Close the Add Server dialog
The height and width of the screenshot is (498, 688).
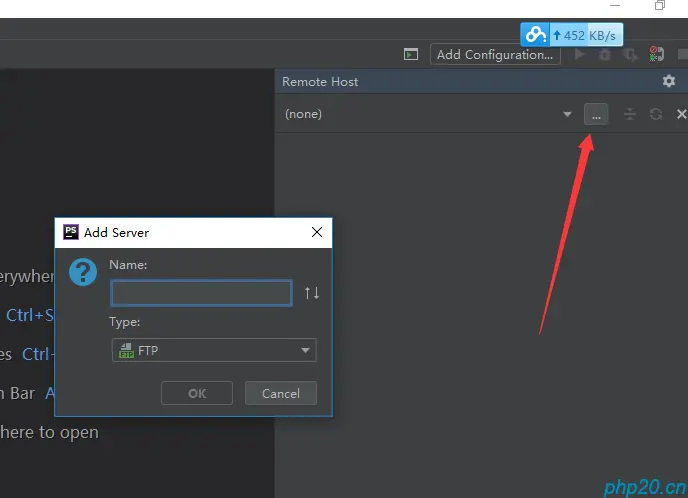coord(317,232)
